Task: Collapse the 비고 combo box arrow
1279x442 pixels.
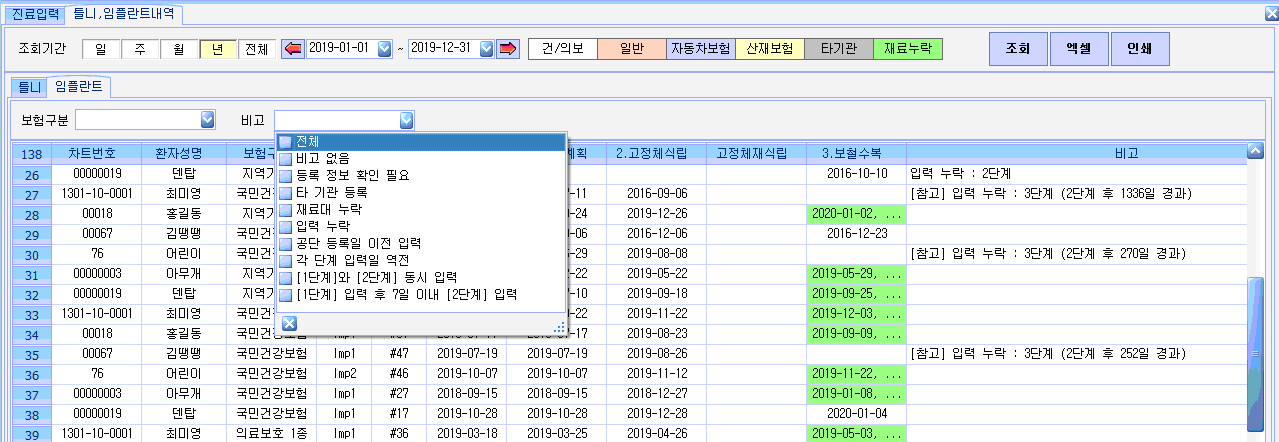Action: click(407, 120)
